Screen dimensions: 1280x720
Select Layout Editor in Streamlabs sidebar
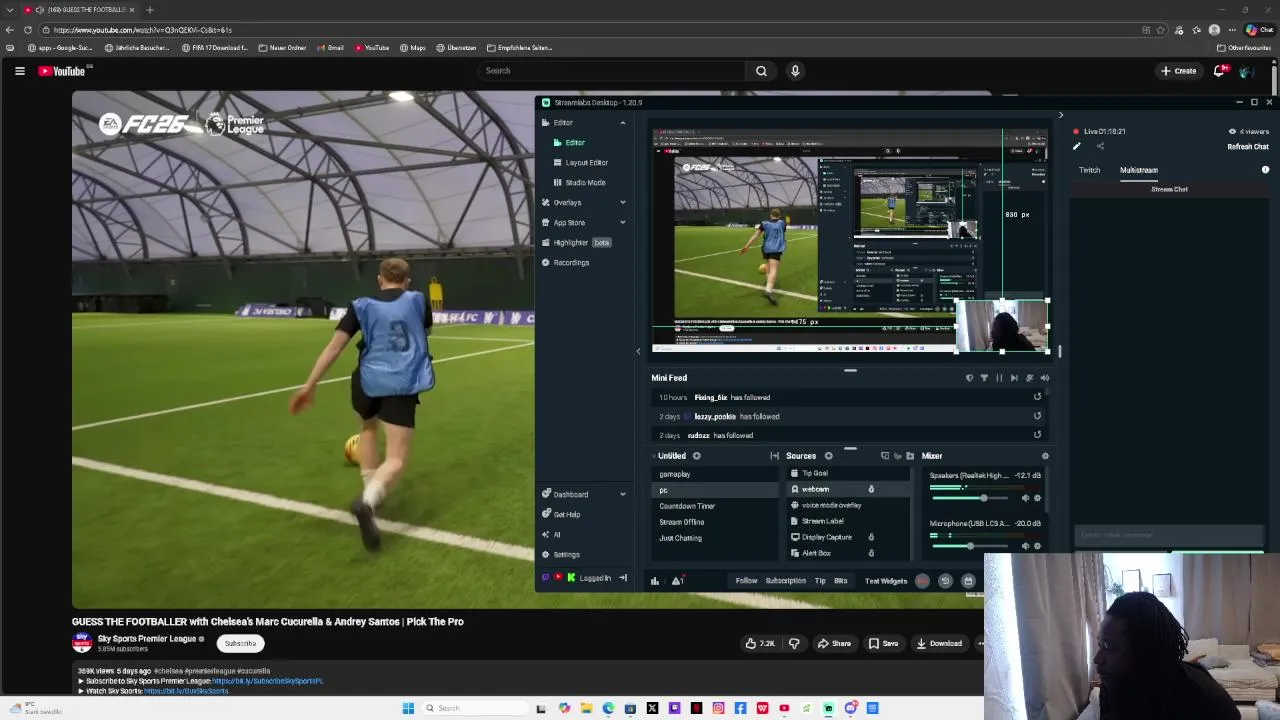[586, 163]
